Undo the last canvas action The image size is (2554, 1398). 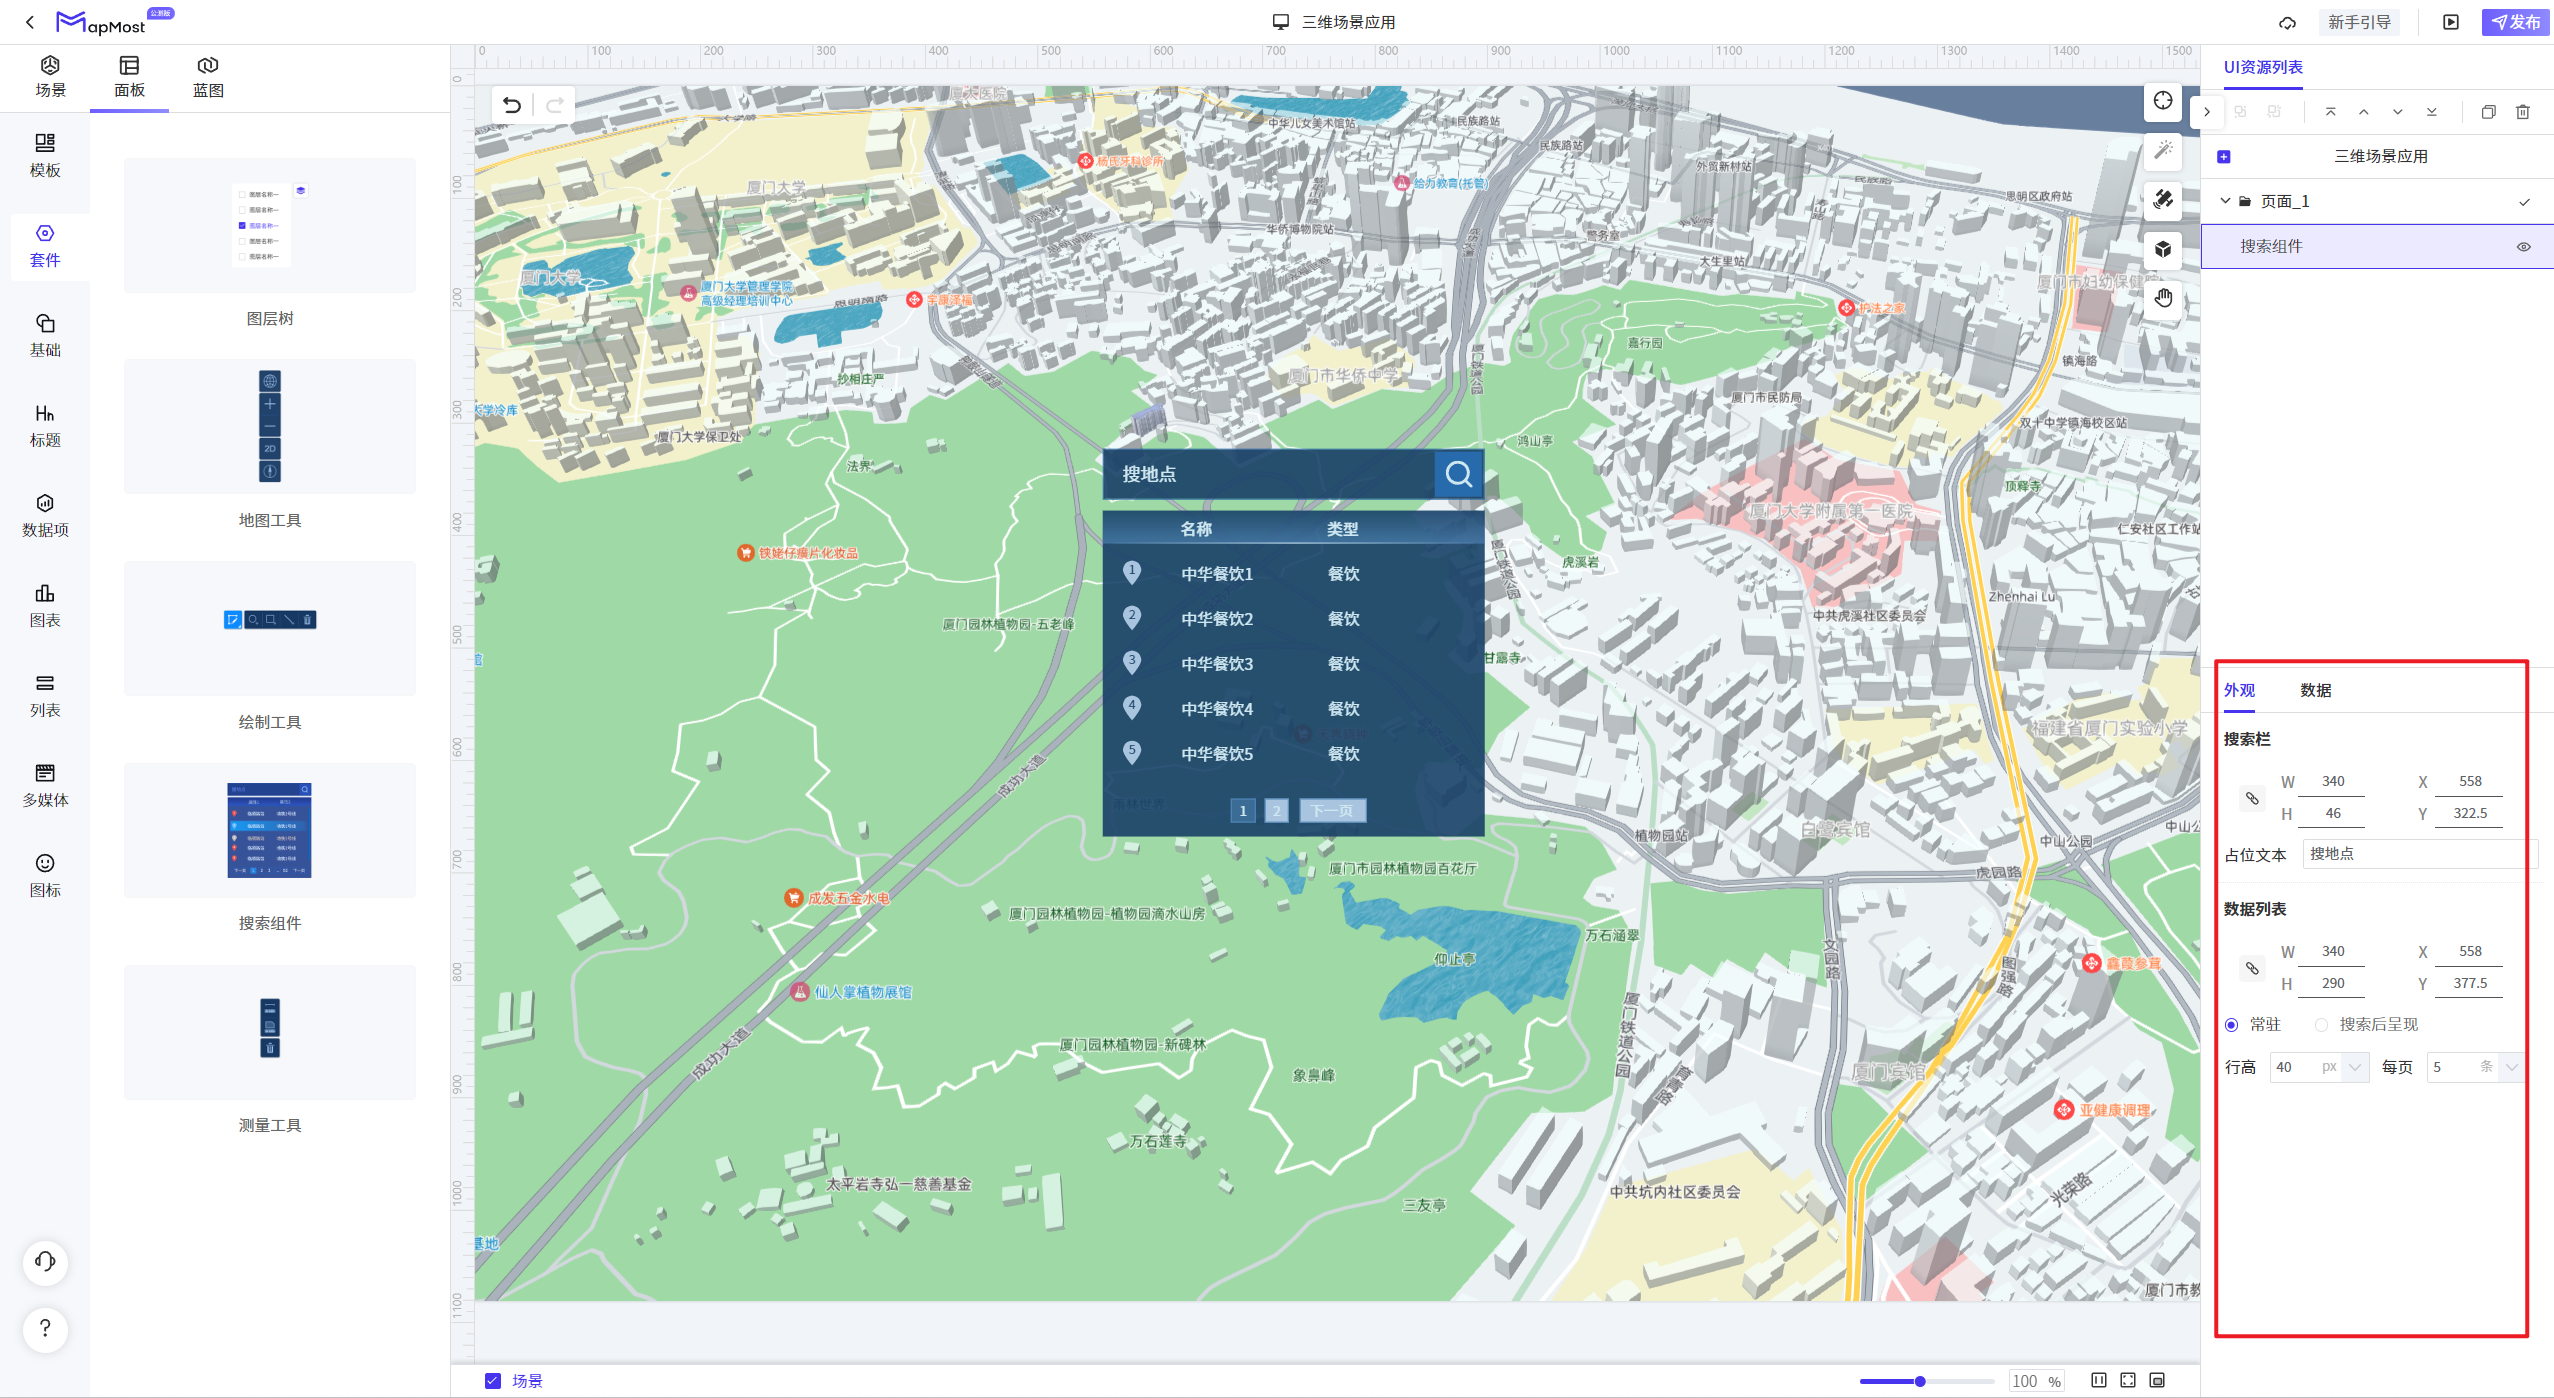512,105
